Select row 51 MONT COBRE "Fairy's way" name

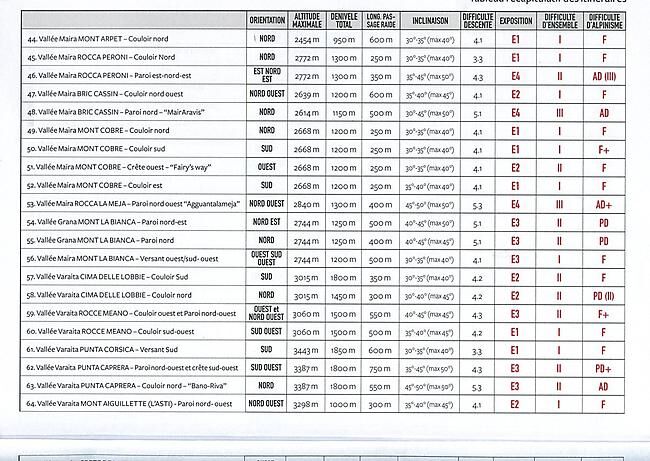119,167
